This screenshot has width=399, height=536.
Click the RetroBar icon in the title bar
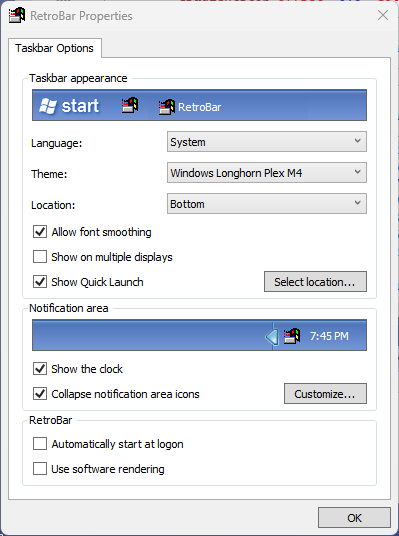[x=17, y=15]
